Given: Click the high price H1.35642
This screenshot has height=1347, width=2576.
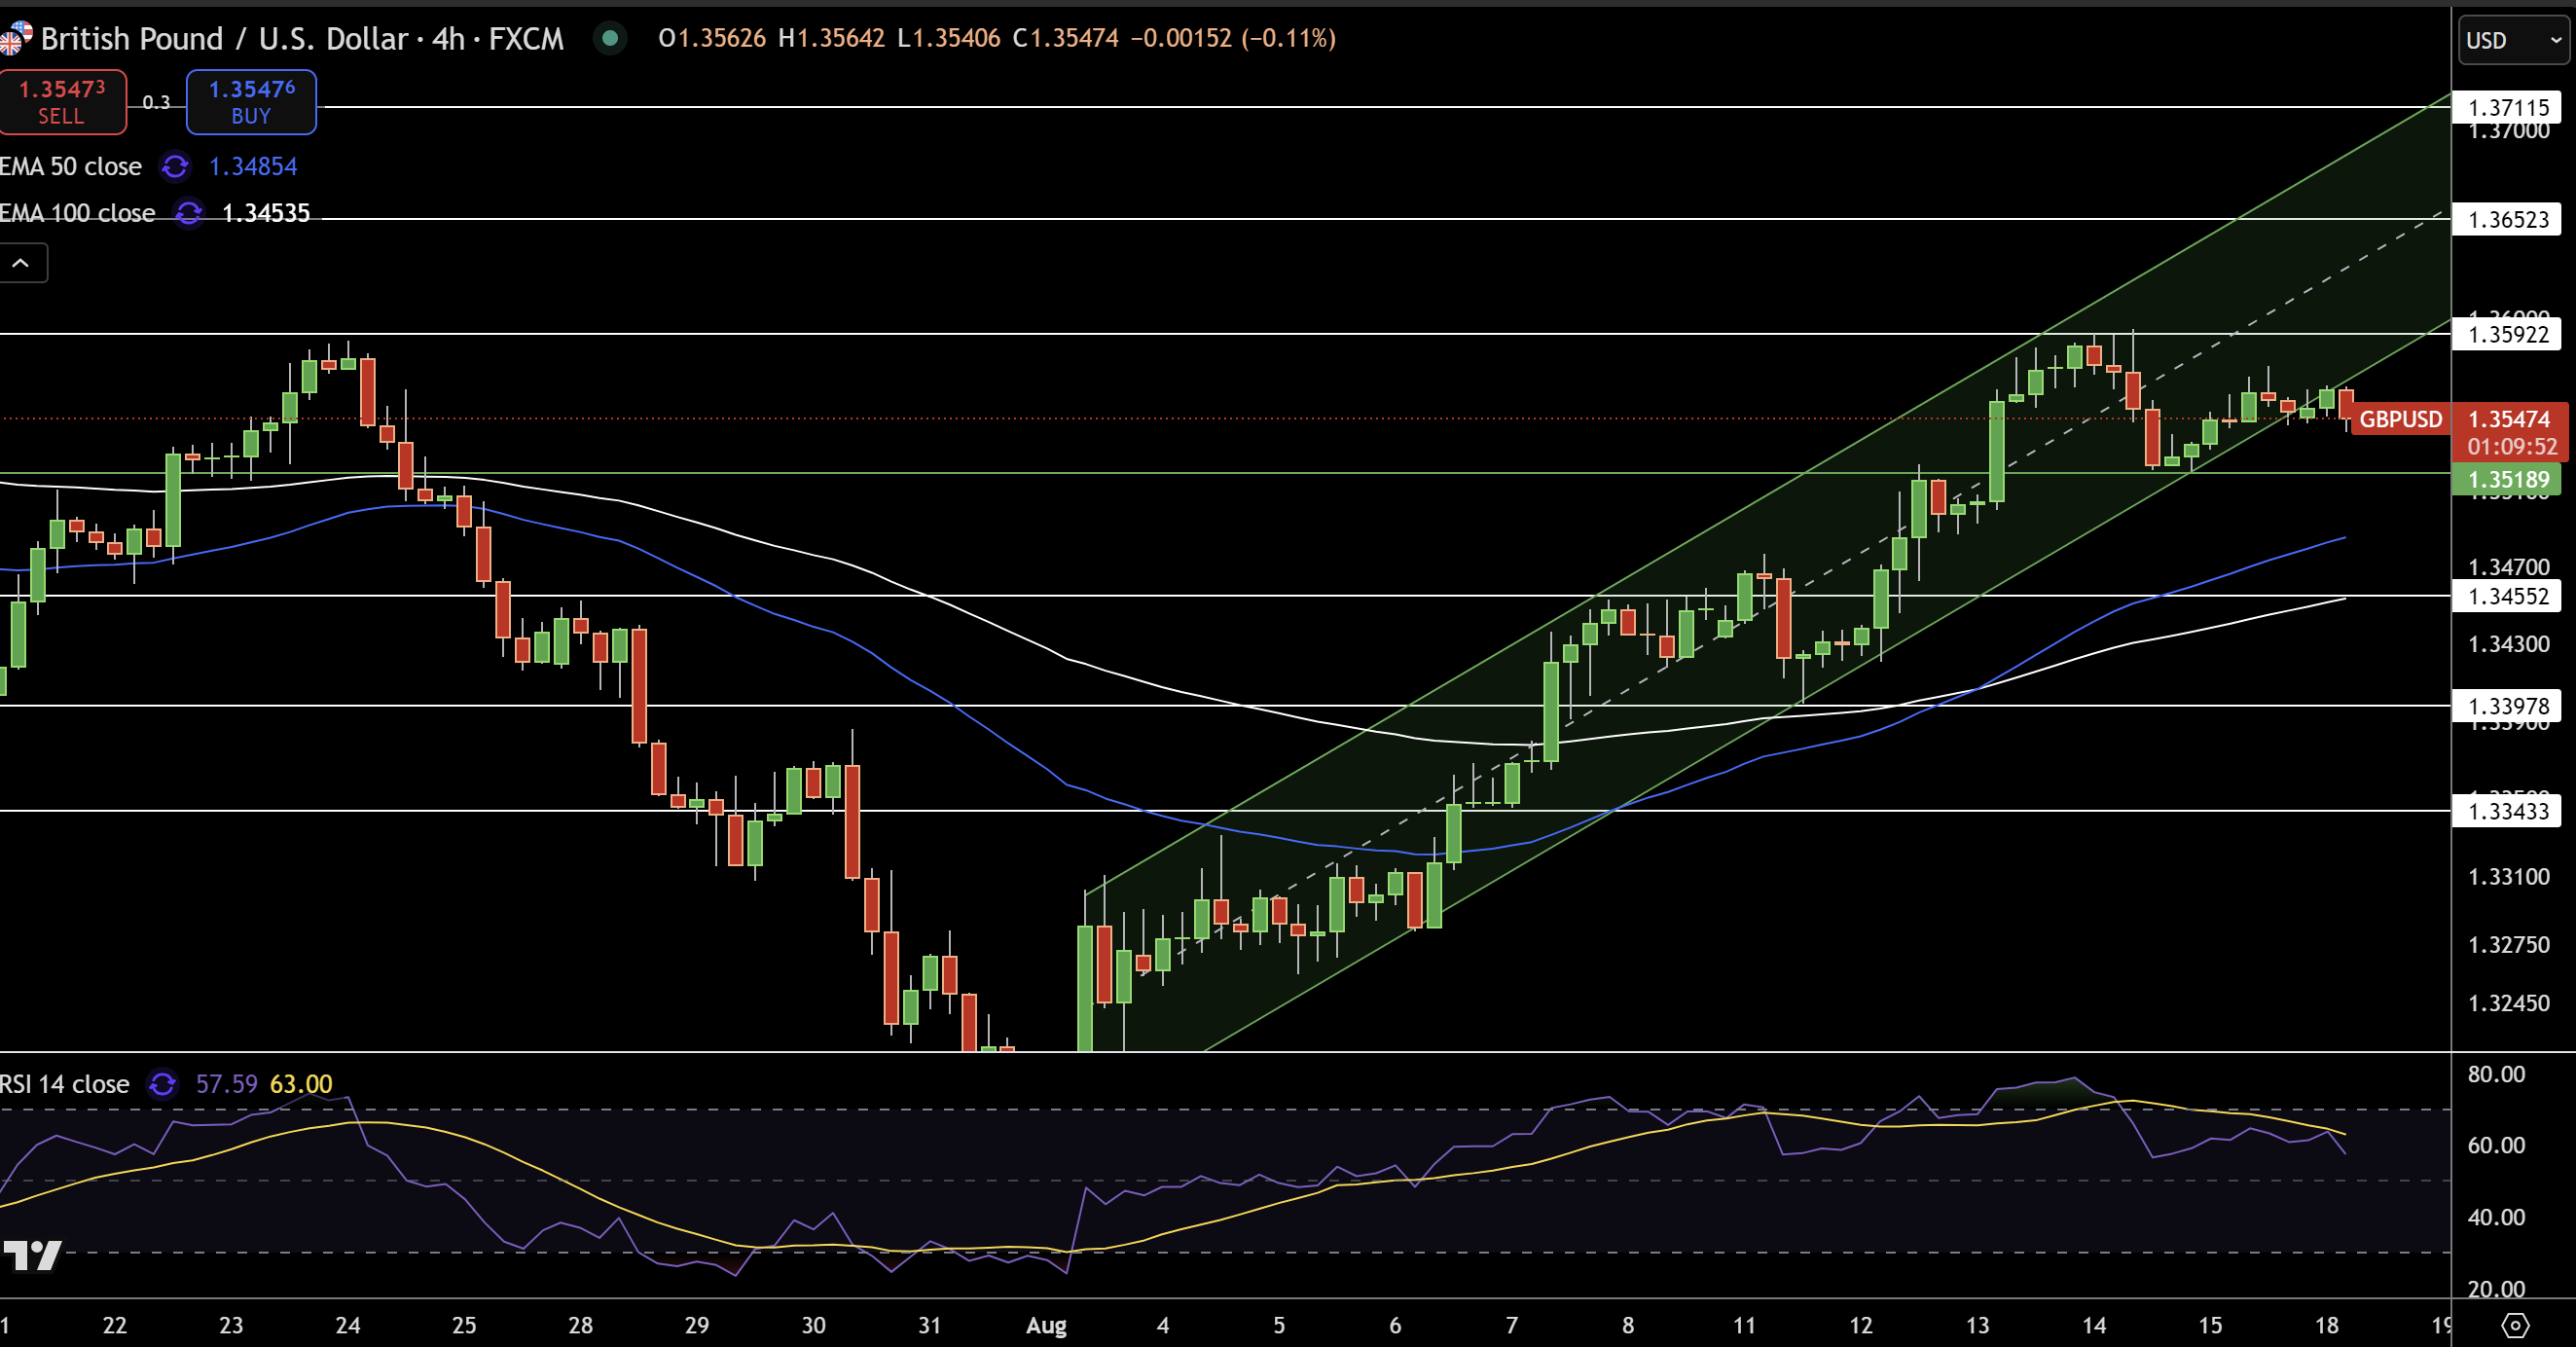Looking at the screenshot, I should click(x=832, y=38).
